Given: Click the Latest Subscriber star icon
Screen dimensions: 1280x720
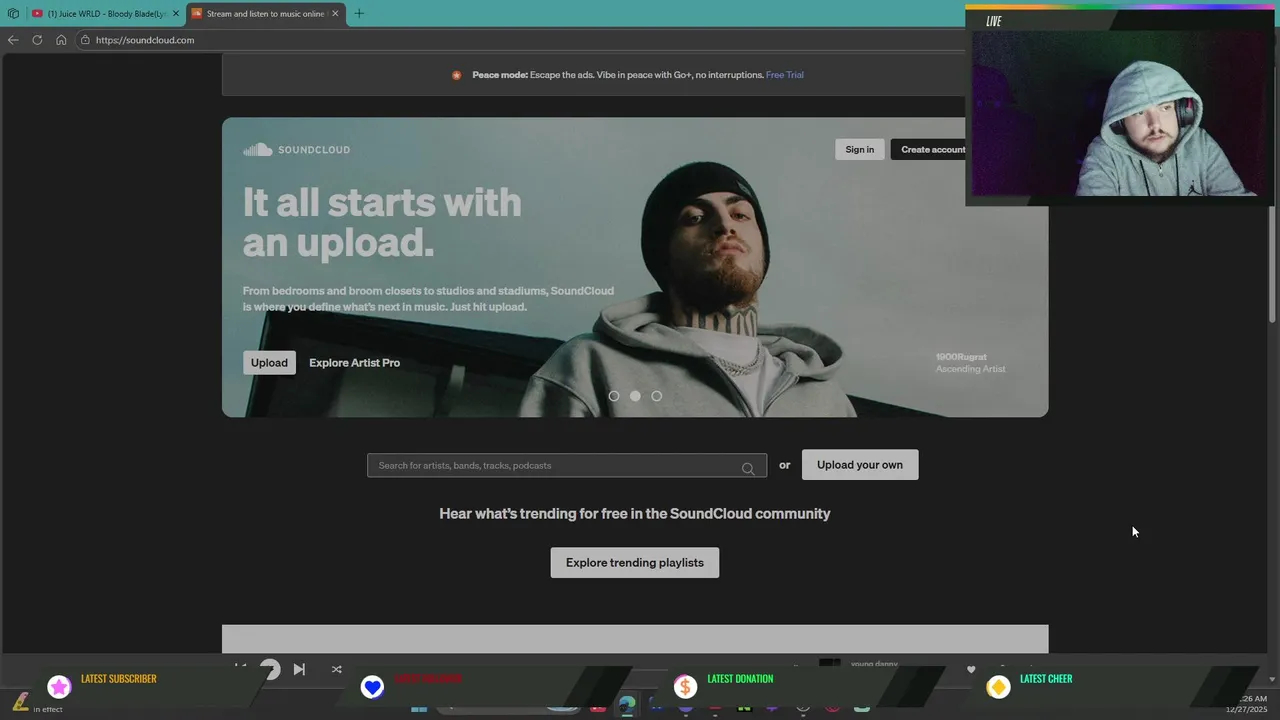Looking at the screenshot, I should (59, 687).
